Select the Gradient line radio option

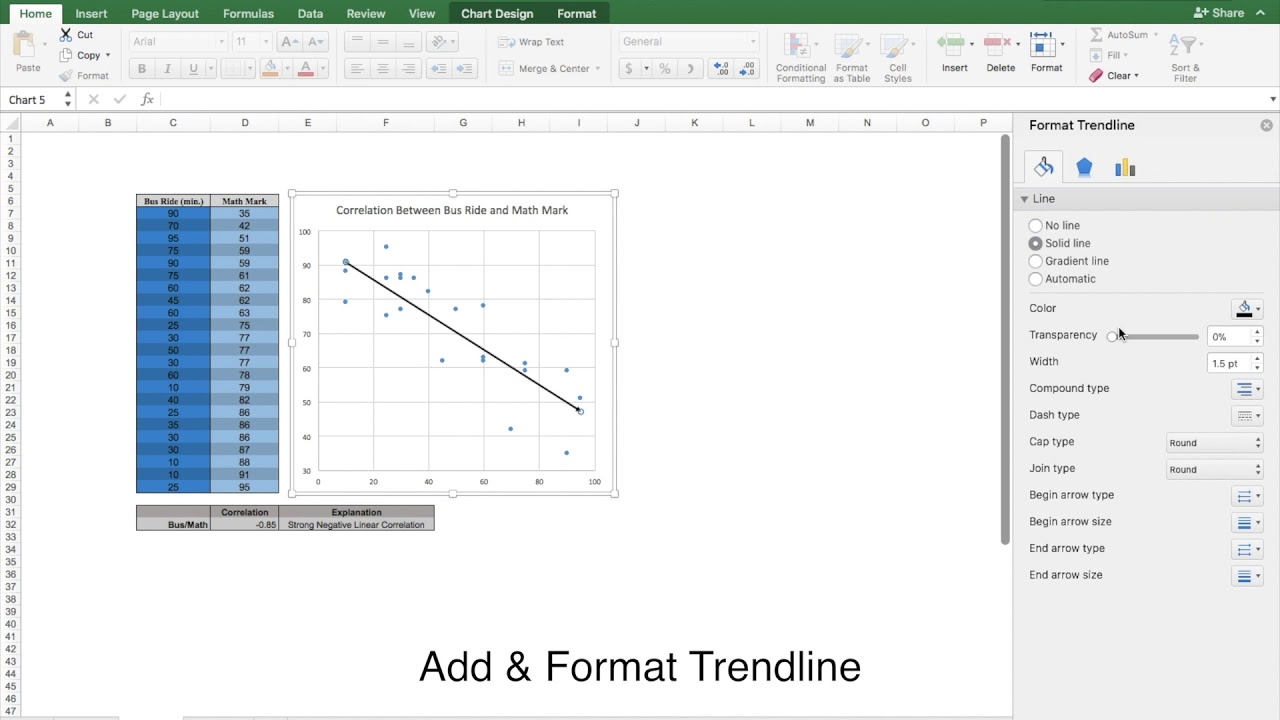point(1035,261)
